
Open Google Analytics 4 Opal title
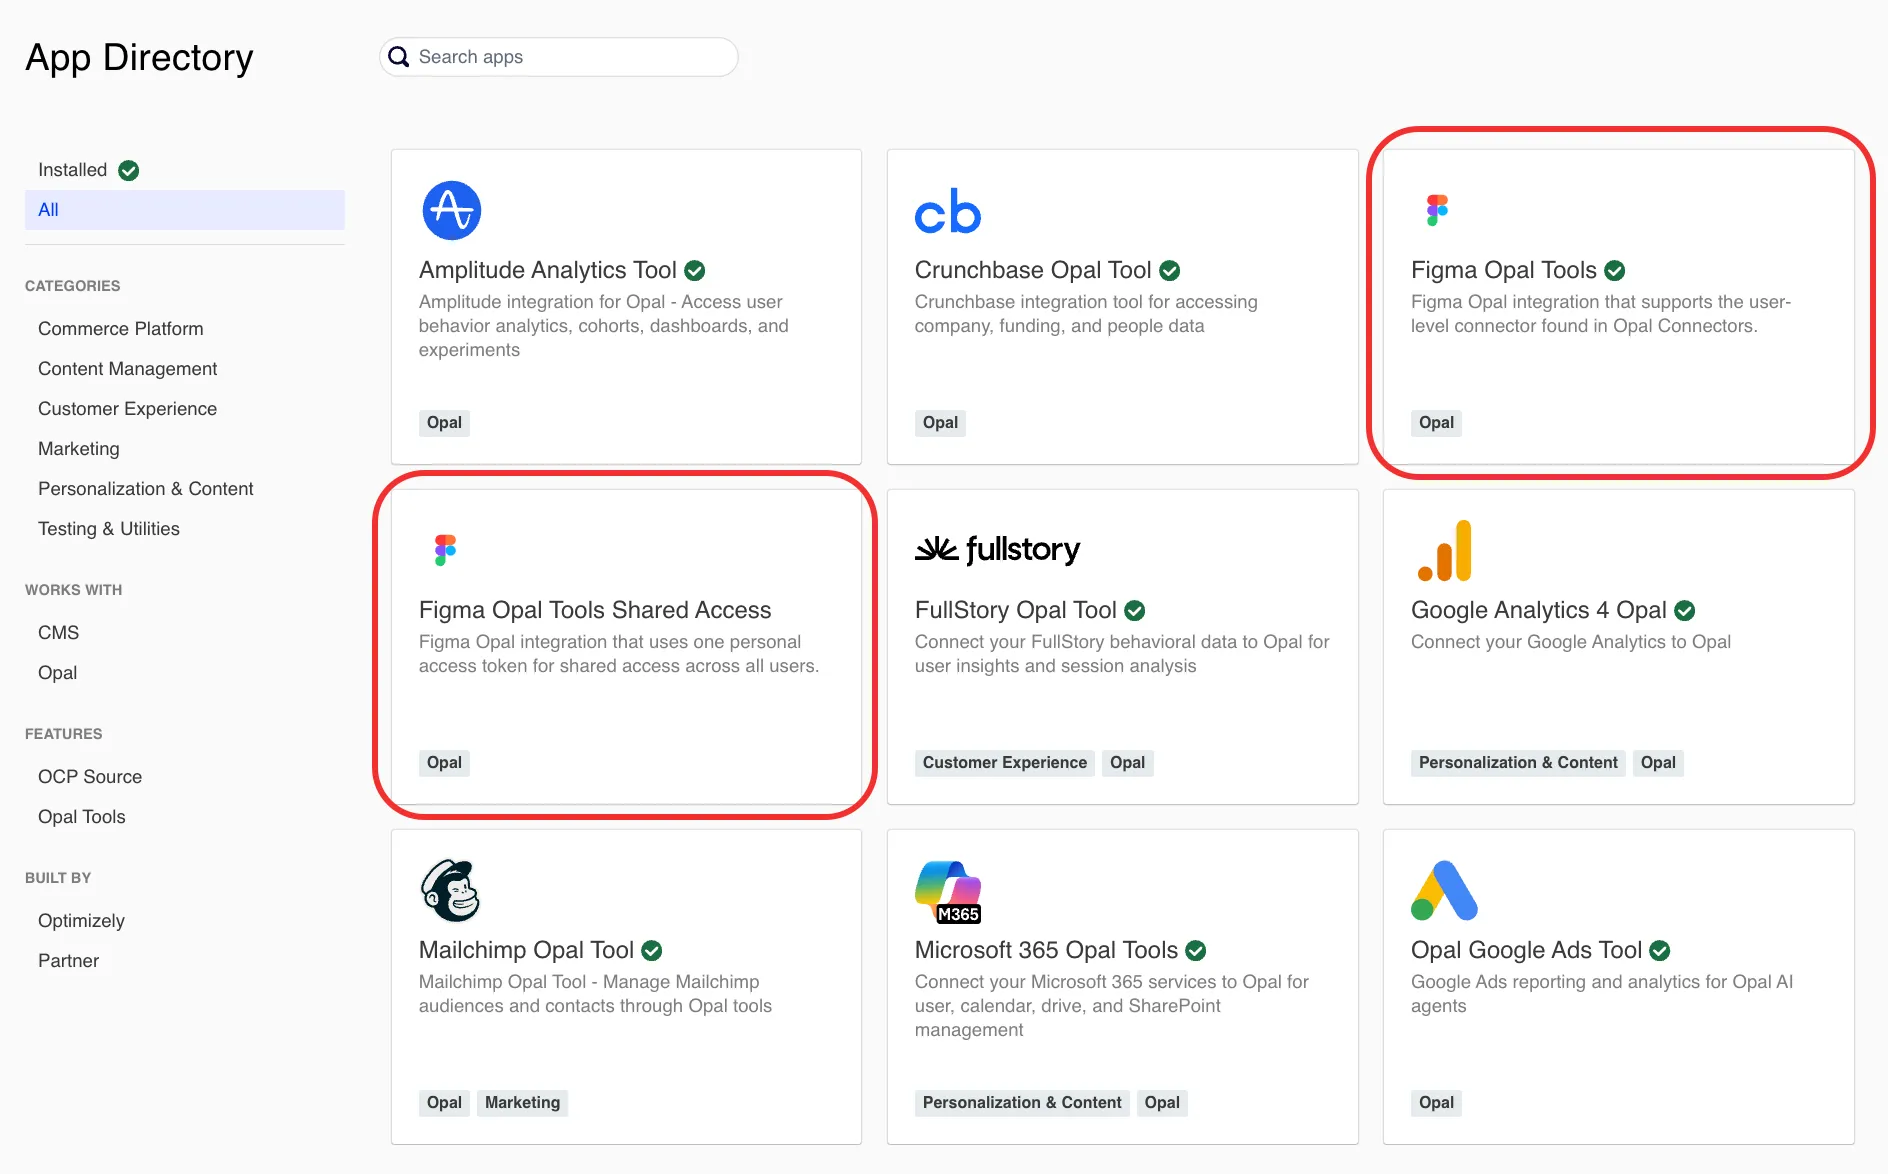coord(1539,610)
